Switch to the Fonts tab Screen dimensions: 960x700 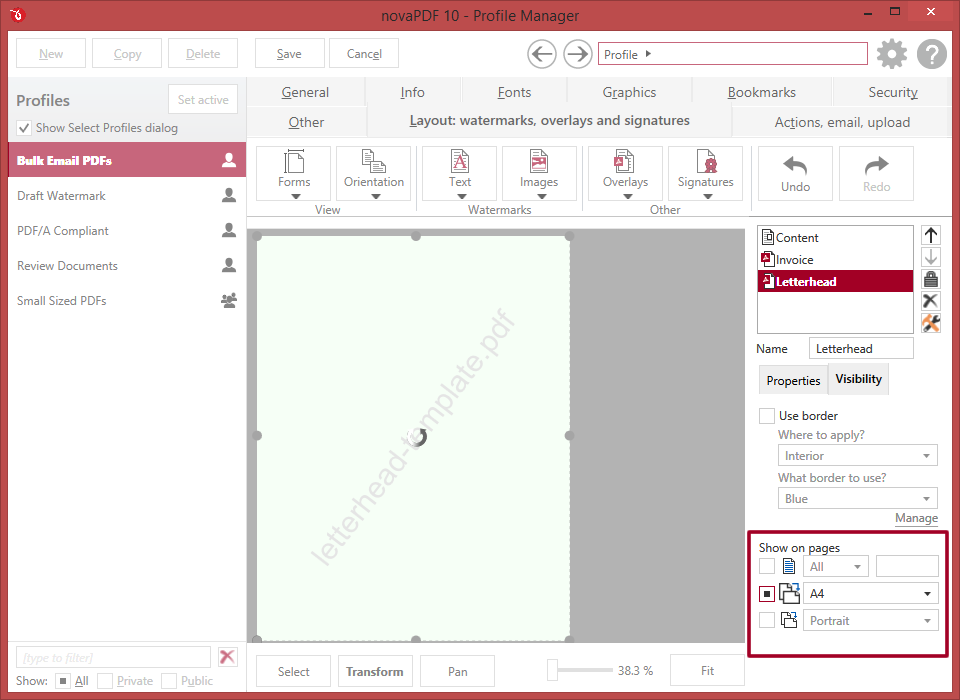[x=514, y=92]
